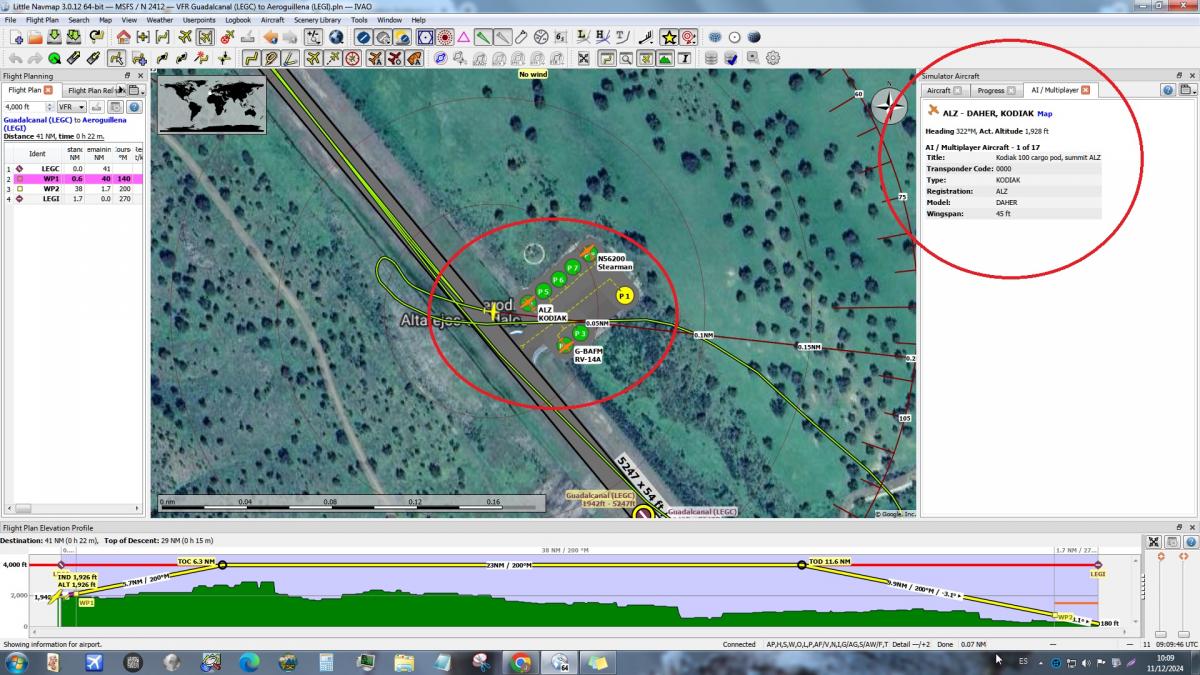This screenshot has height=675, width=1200.
Task: Click the green circular reload icon
Action: pyautogui.click(x=54, y=58)
